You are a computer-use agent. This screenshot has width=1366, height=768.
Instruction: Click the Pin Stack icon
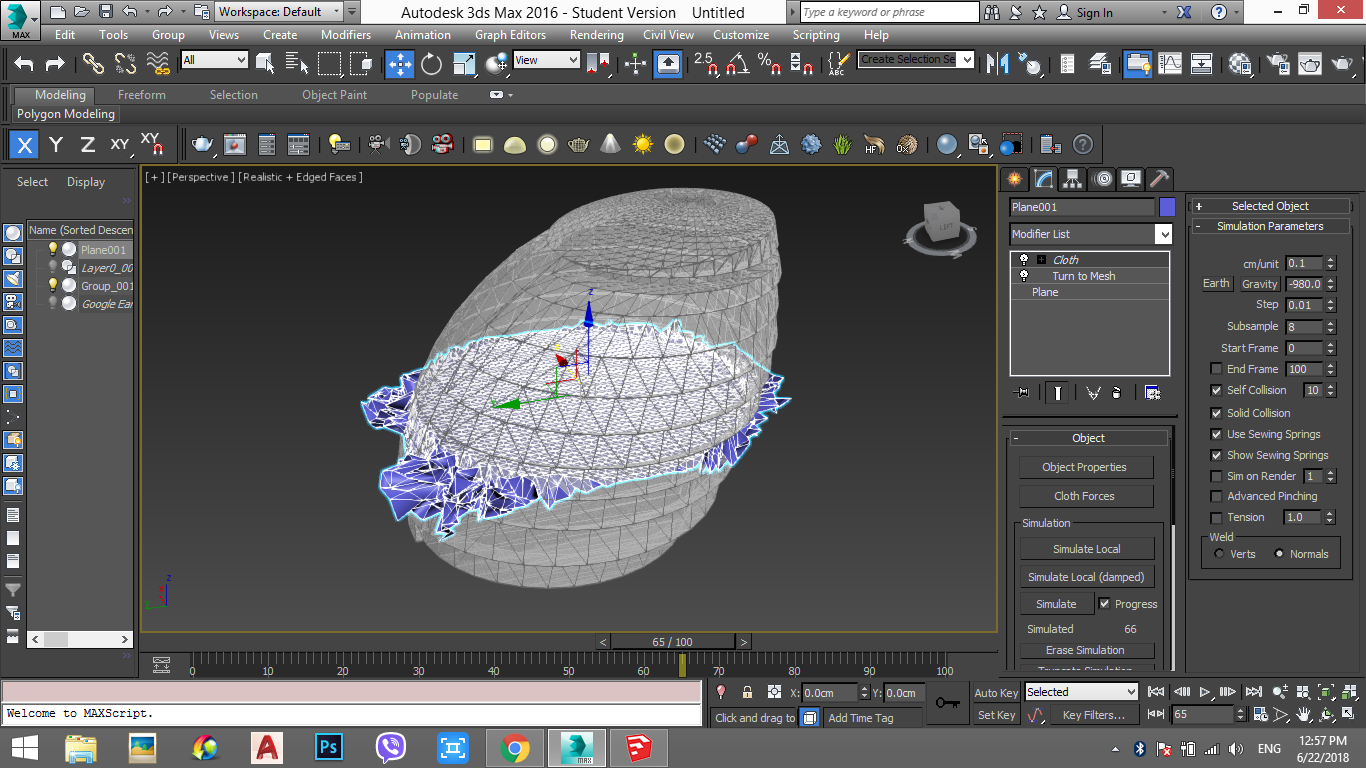[1021, 393]
